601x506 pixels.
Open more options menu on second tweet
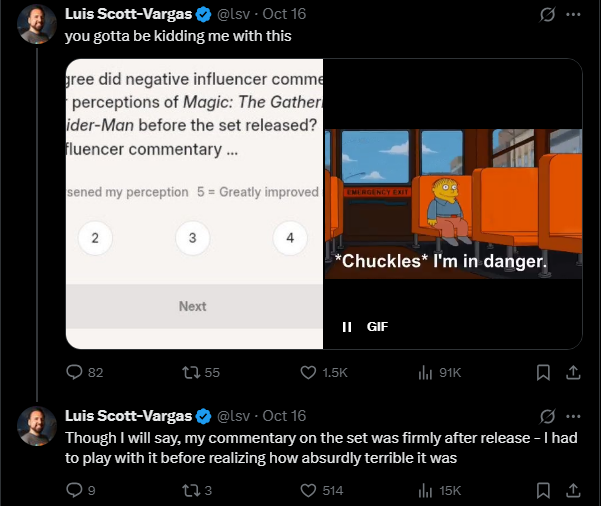(x=573, y=415)
